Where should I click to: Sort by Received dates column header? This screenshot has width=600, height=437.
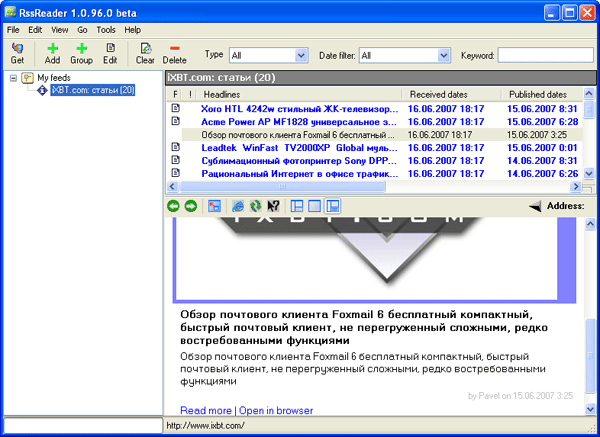pyautogui.click(x=452, y=94)
